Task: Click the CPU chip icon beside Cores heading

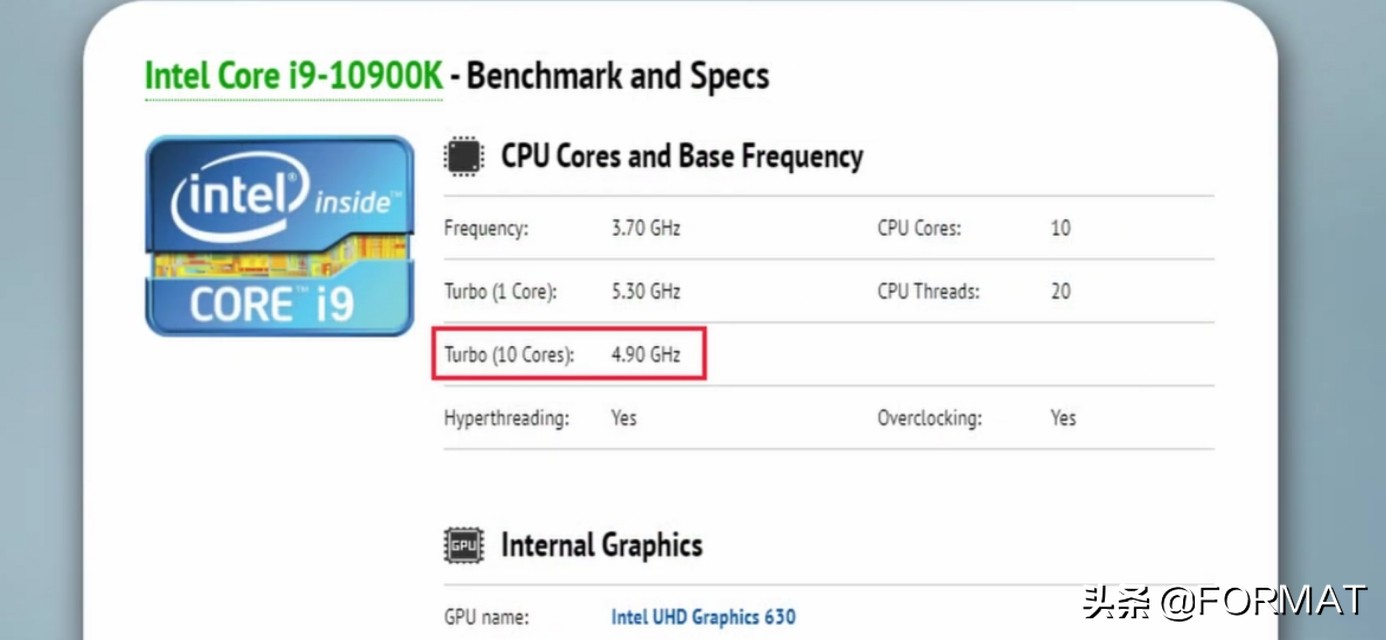Action: pyautogui.click(x=463, y=157)
